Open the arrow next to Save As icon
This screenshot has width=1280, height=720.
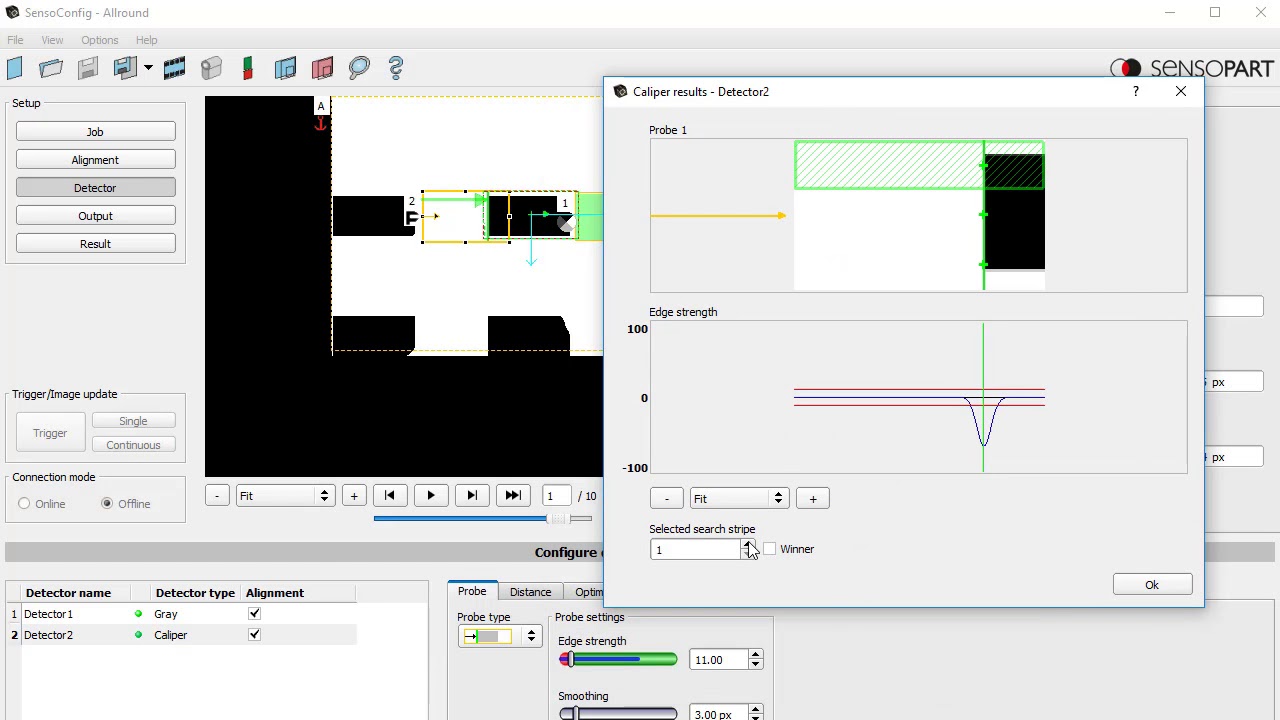click(x=148, y=68)
